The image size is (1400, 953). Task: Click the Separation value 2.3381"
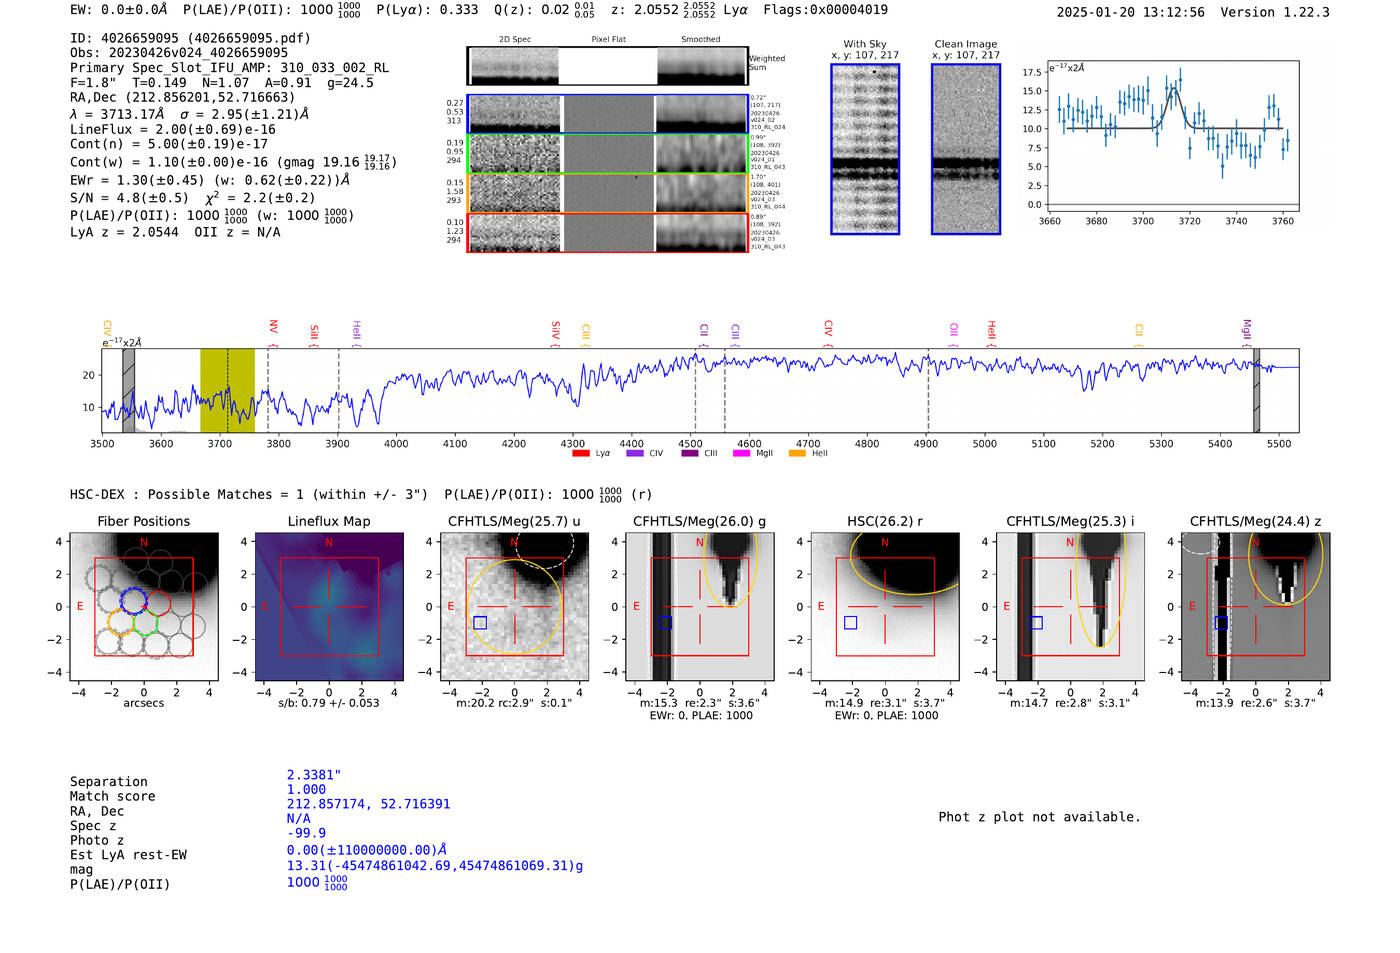[314, 775]
